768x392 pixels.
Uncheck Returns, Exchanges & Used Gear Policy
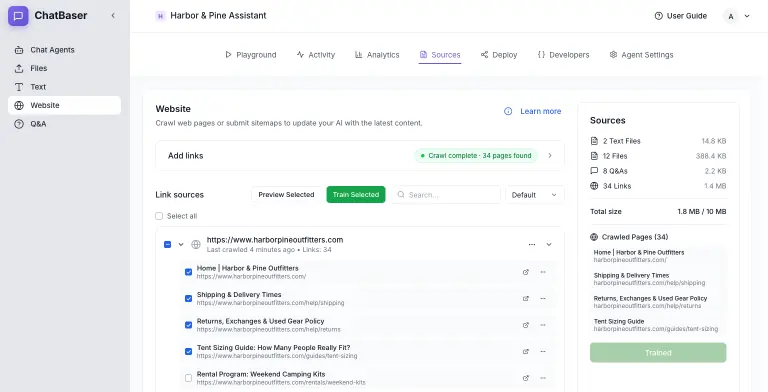189,325
